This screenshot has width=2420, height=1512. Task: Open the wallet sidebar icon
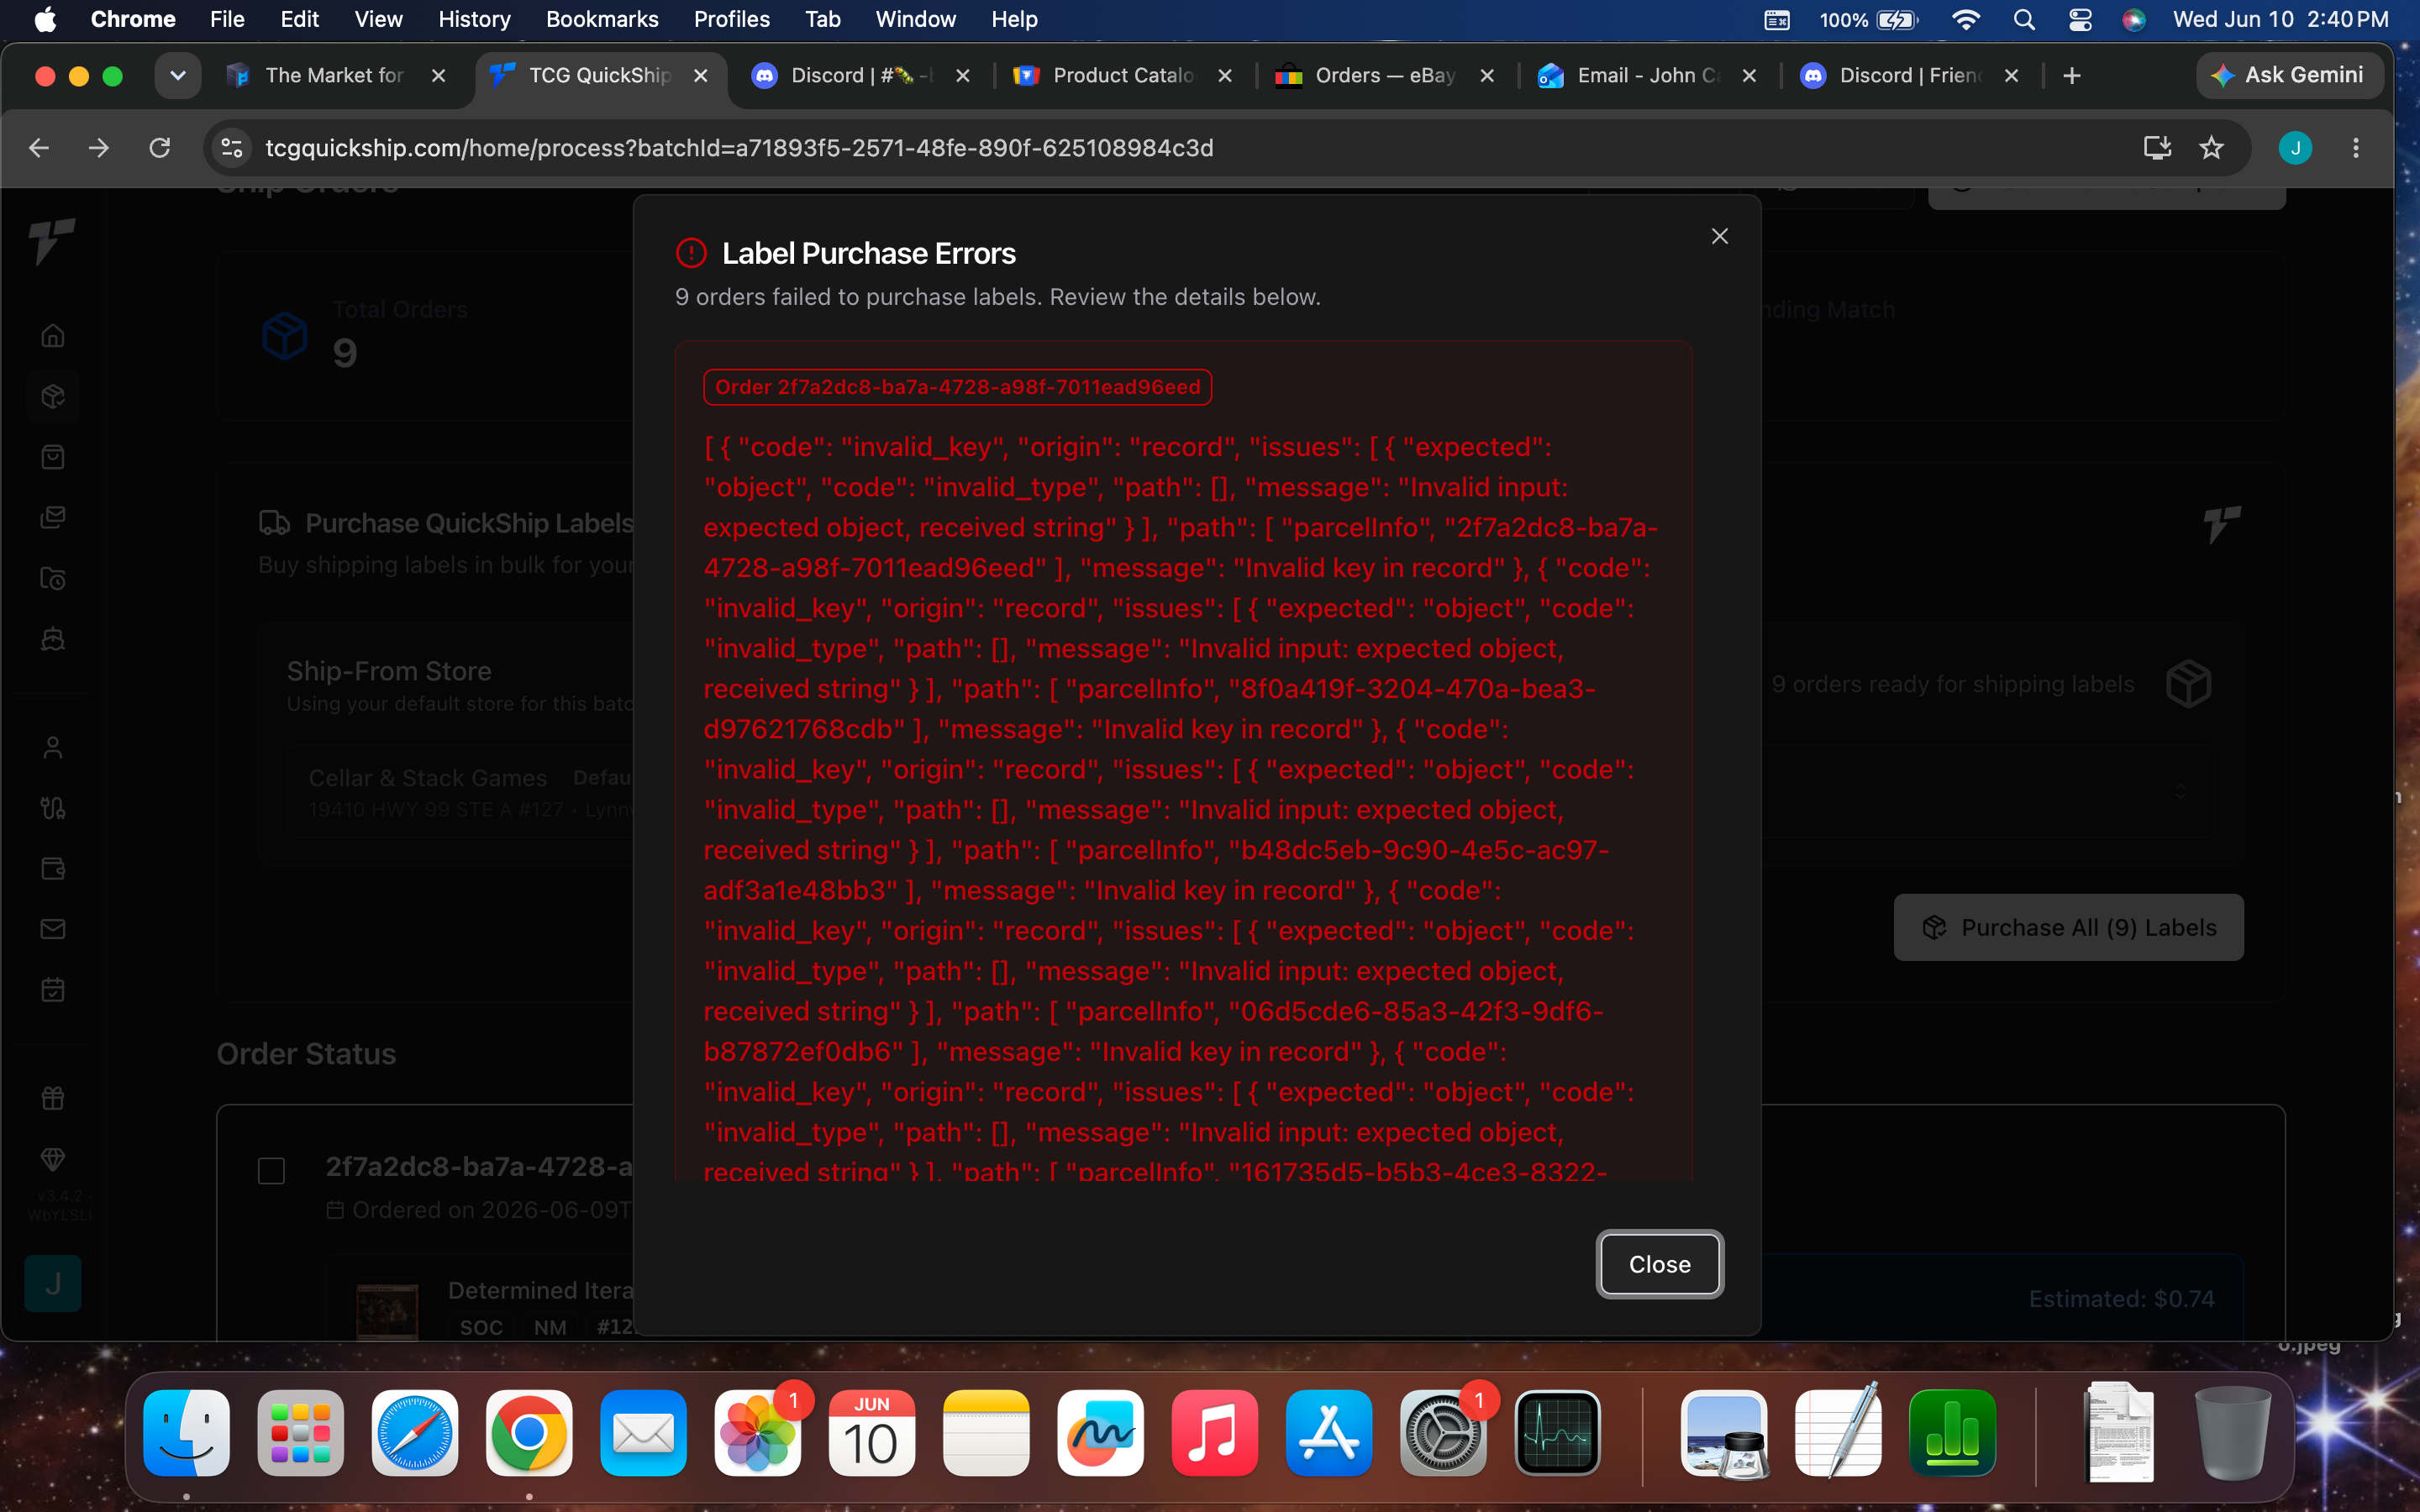53,868
